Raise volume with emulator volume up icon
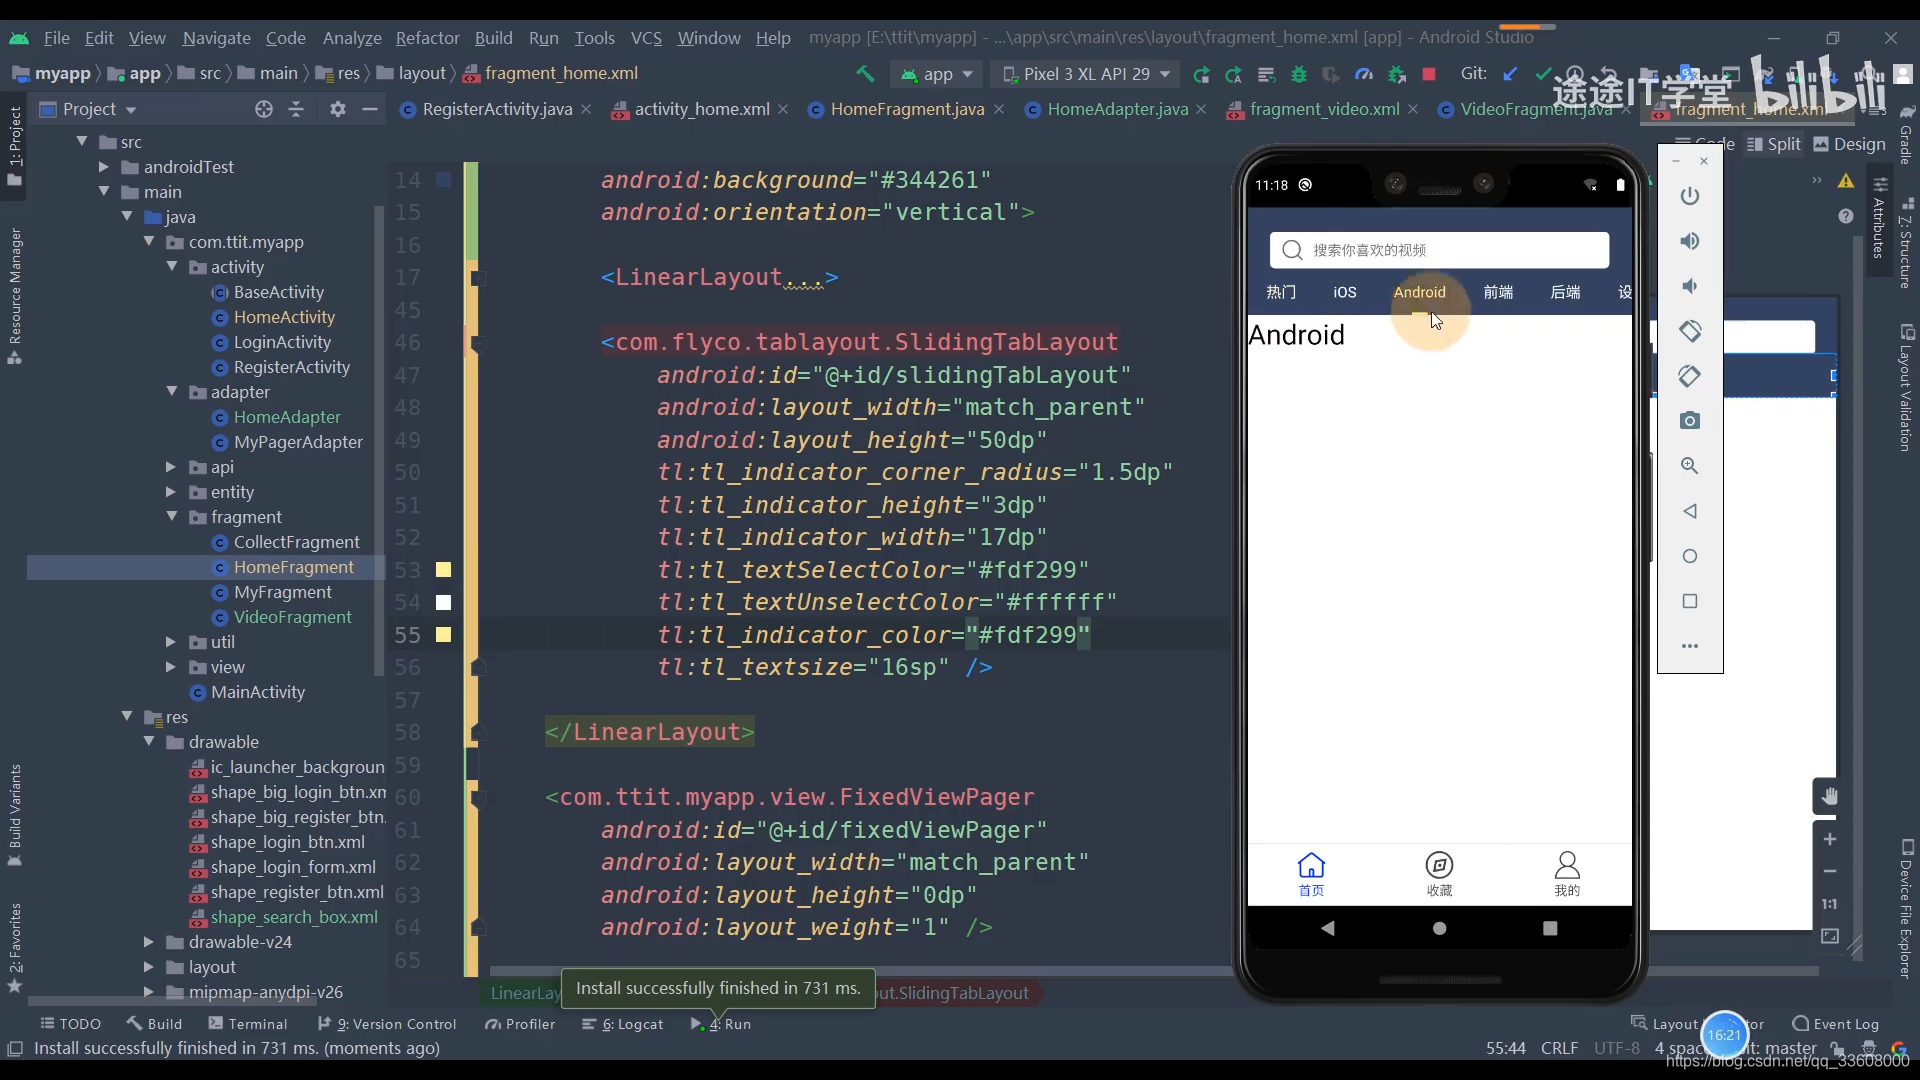The height and width of the screenshot is (1080, 1920). coord(1690,241)
